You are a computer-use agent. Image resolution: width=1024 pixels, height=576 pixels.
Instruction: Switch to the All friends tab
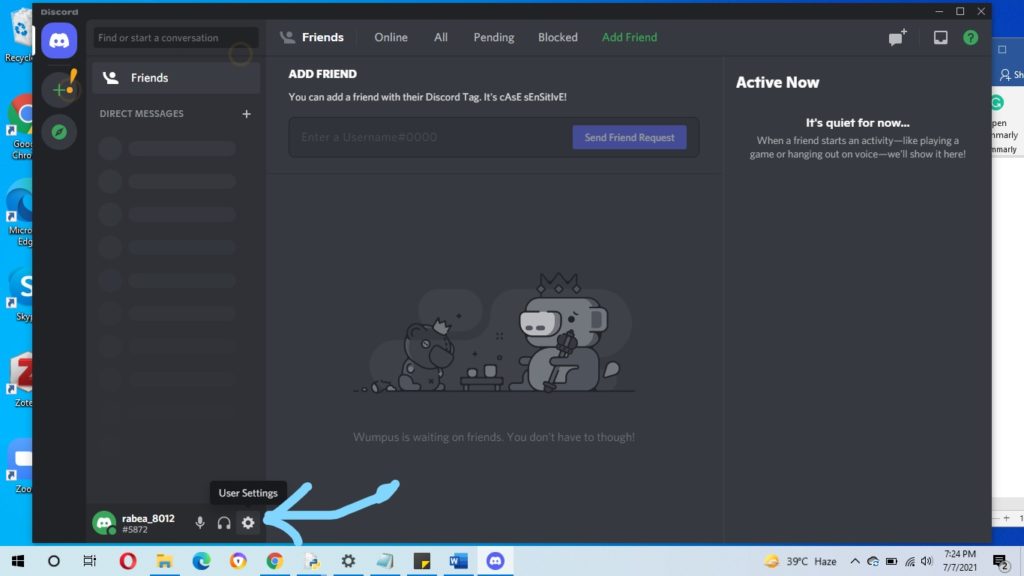[441, 37]
